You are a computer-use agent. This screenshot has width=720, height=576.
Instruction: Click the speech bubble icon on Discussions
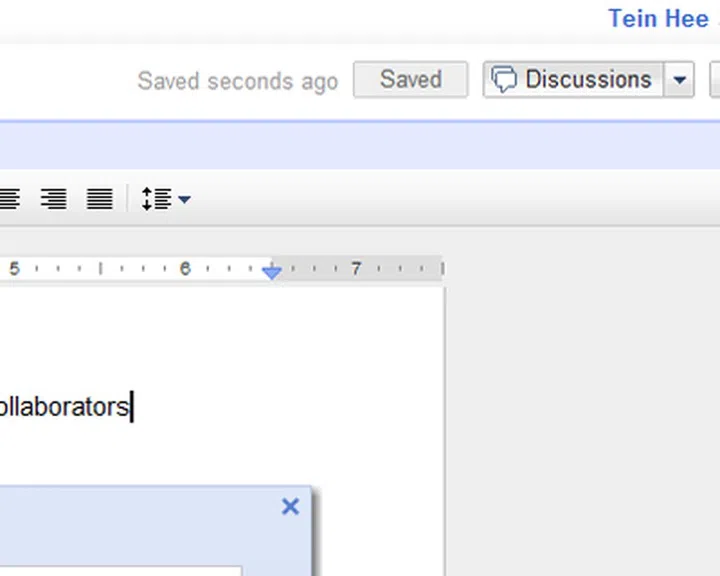(505, 80)
